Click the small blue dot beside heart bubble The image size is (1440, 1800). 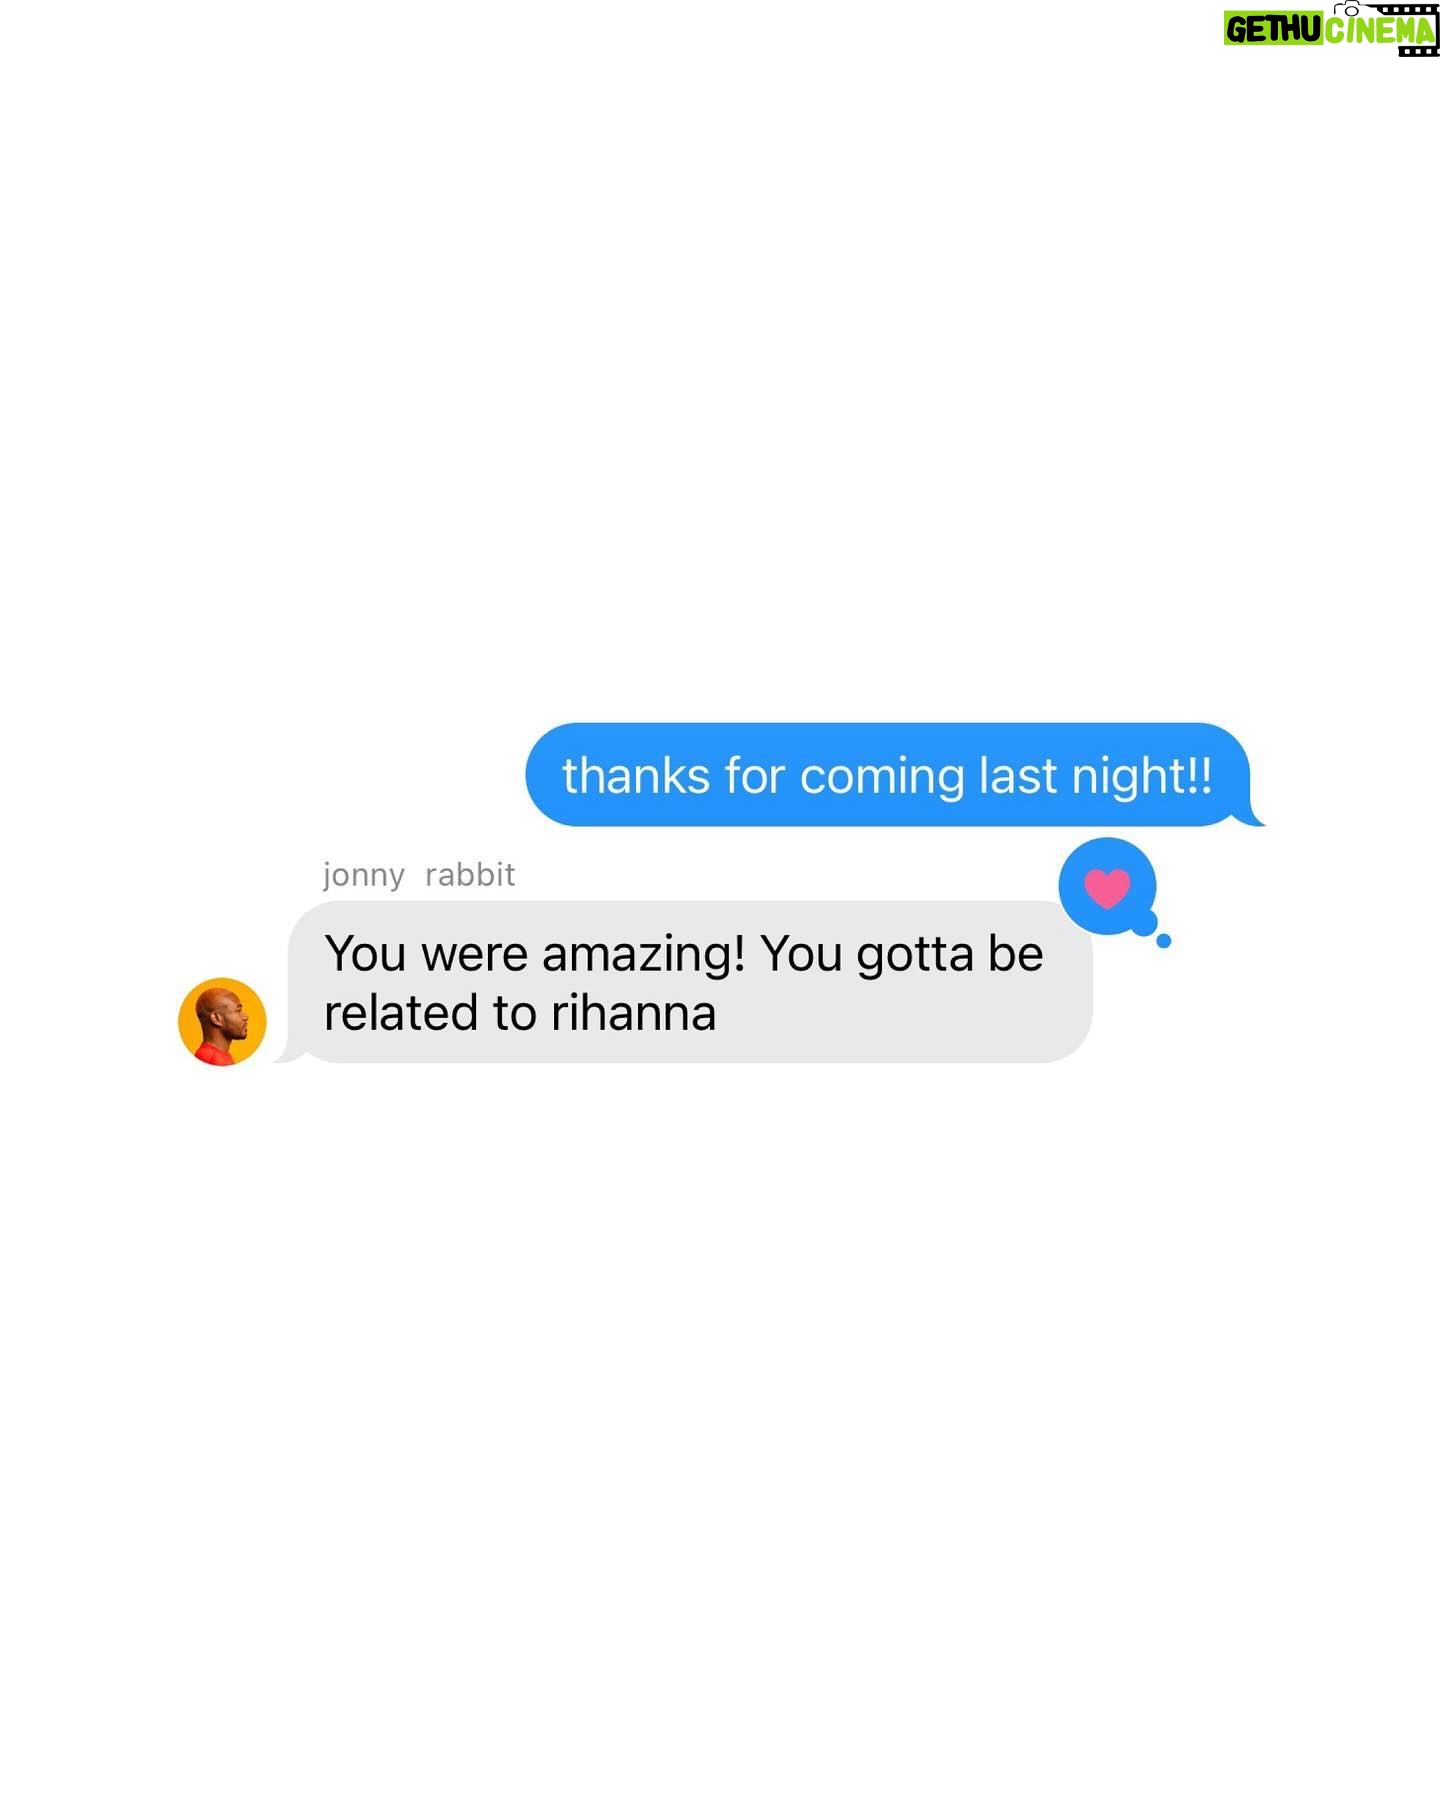click(x=1163, y=940)
